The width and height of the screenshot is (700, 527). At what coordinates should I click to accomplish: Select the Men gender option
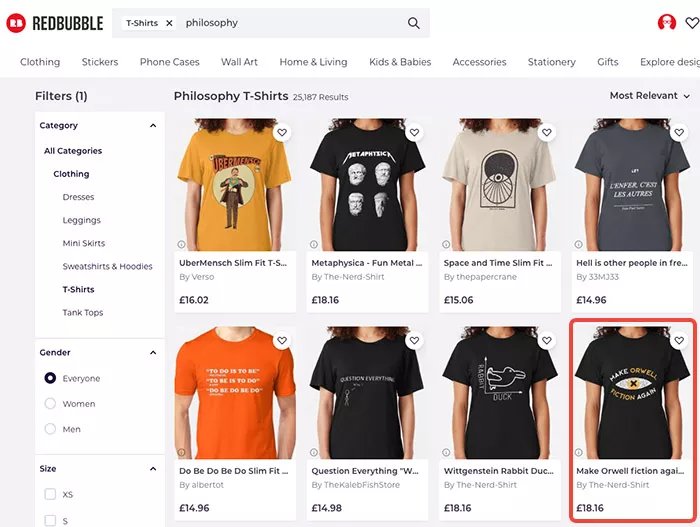point(50,429)
